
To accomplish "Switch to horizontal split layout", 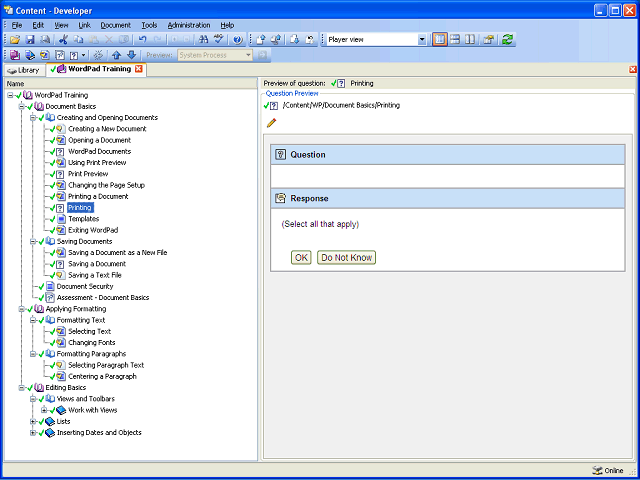I will tap(455, 40).
